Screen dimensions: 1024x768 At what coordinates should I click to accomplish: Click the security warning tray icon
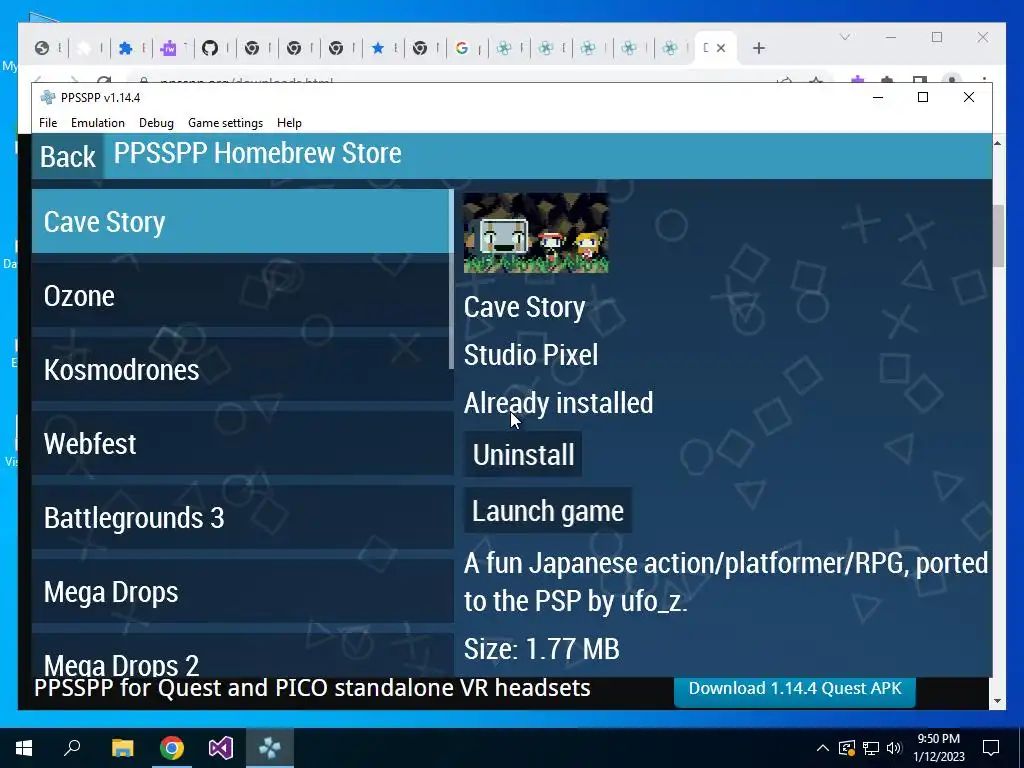(847, 748)
